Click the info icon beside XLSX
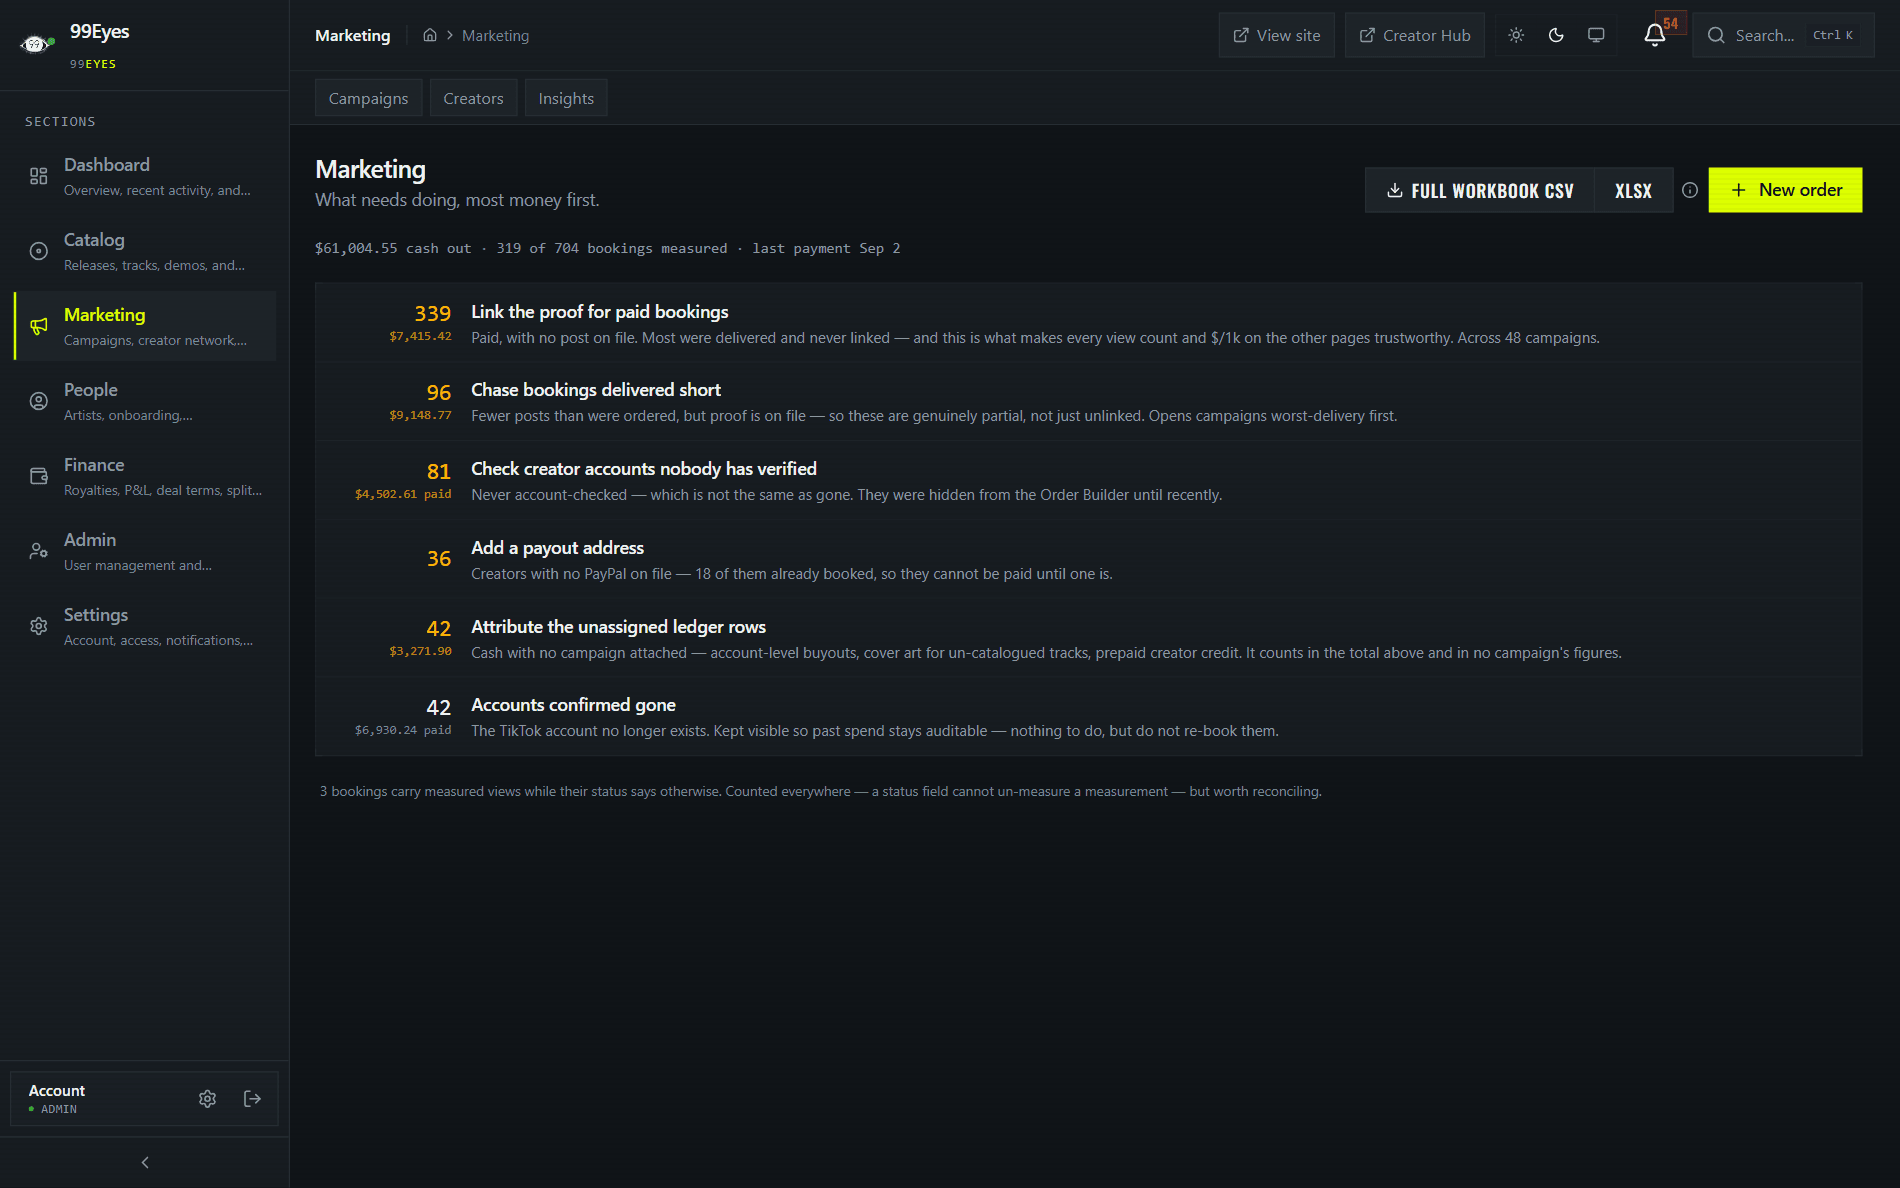The width and height of the screenshot is (1900, 1188). (1690, 190)
